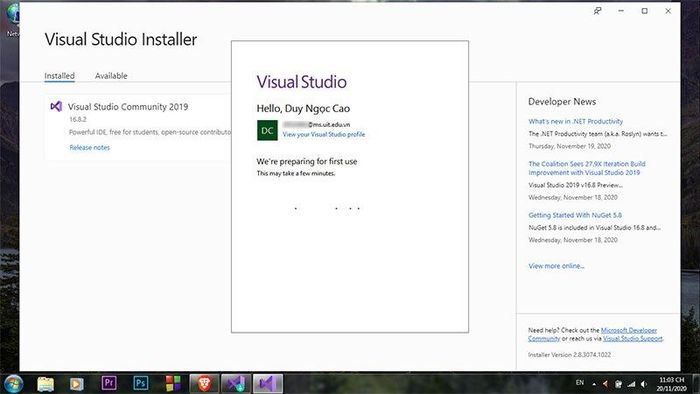Open Release notes link
The image size is (700, 394).
pos(90,147)
